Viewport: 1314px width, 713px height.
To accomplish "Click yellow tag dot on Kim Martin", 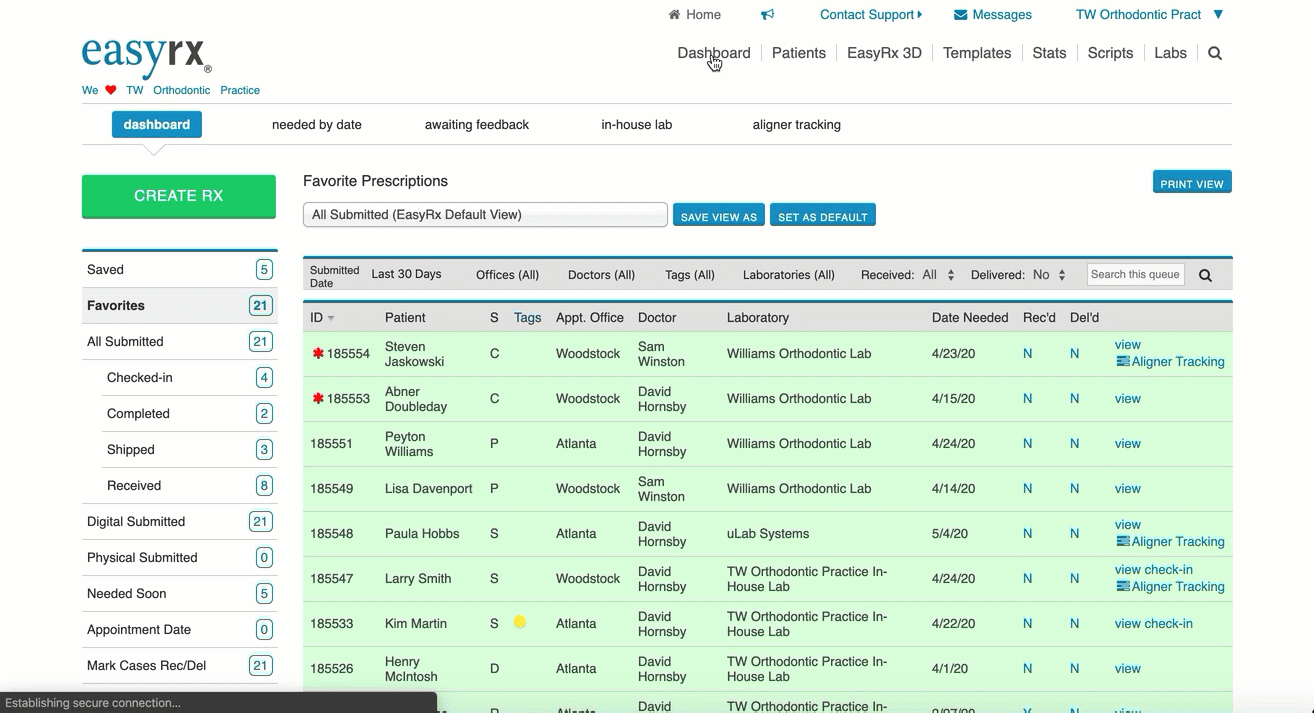I will click(520, 622).
